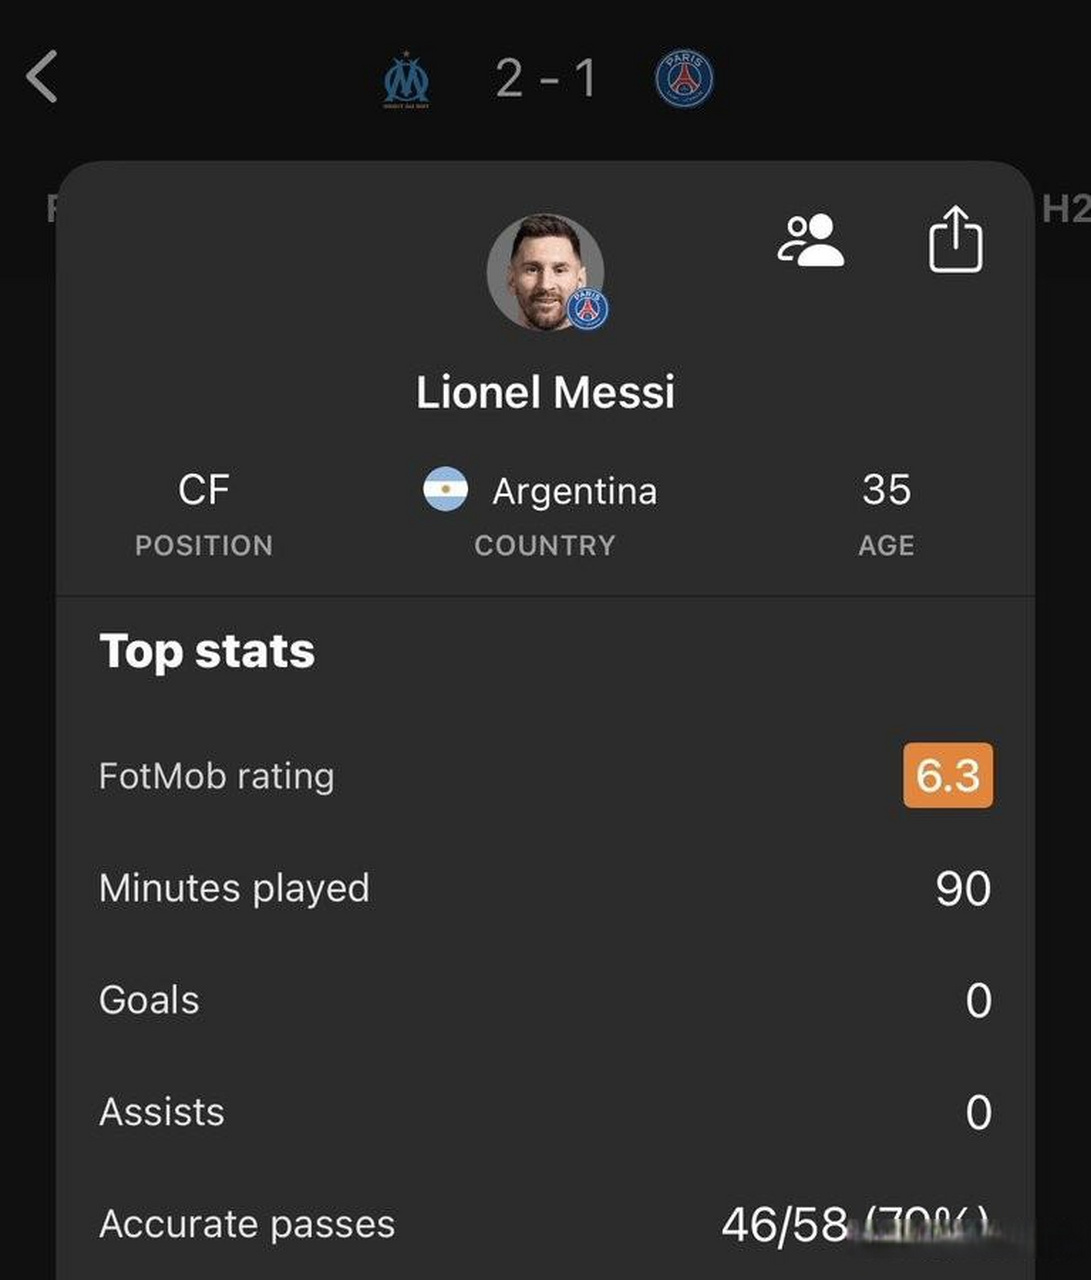Select the Goals stat row
The height and width of the screenshot is (1280, 1091).
(545, 1000)
